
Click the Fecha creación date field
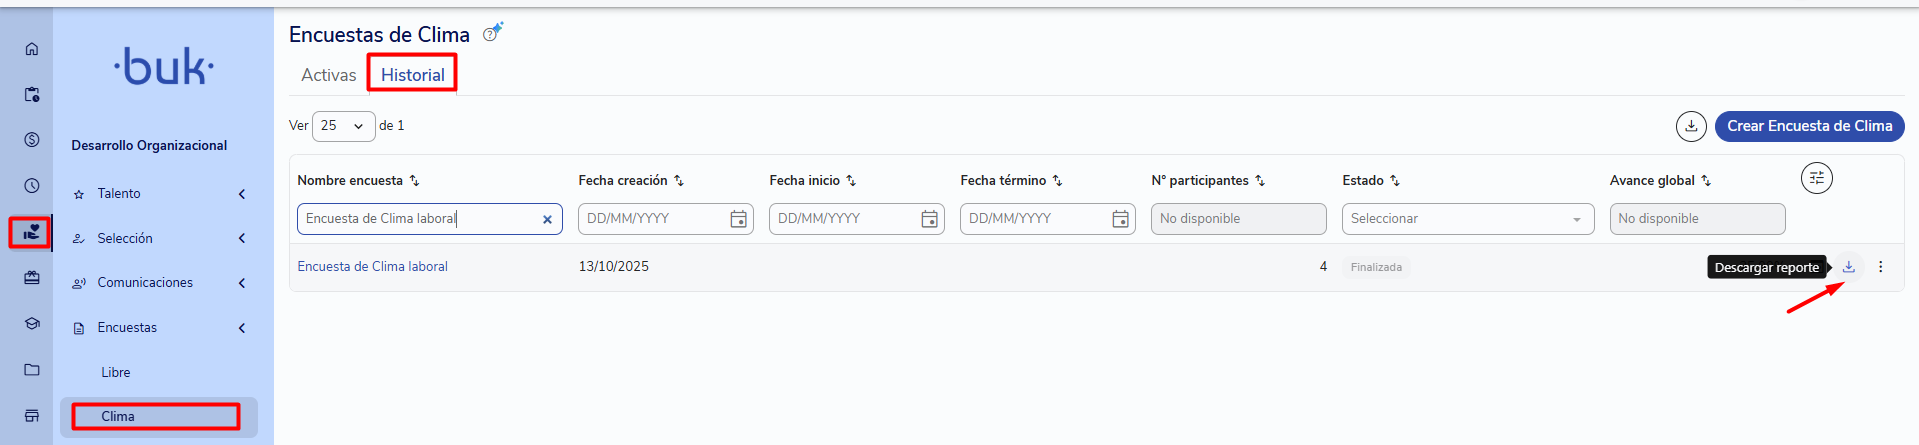click(665, 219)
